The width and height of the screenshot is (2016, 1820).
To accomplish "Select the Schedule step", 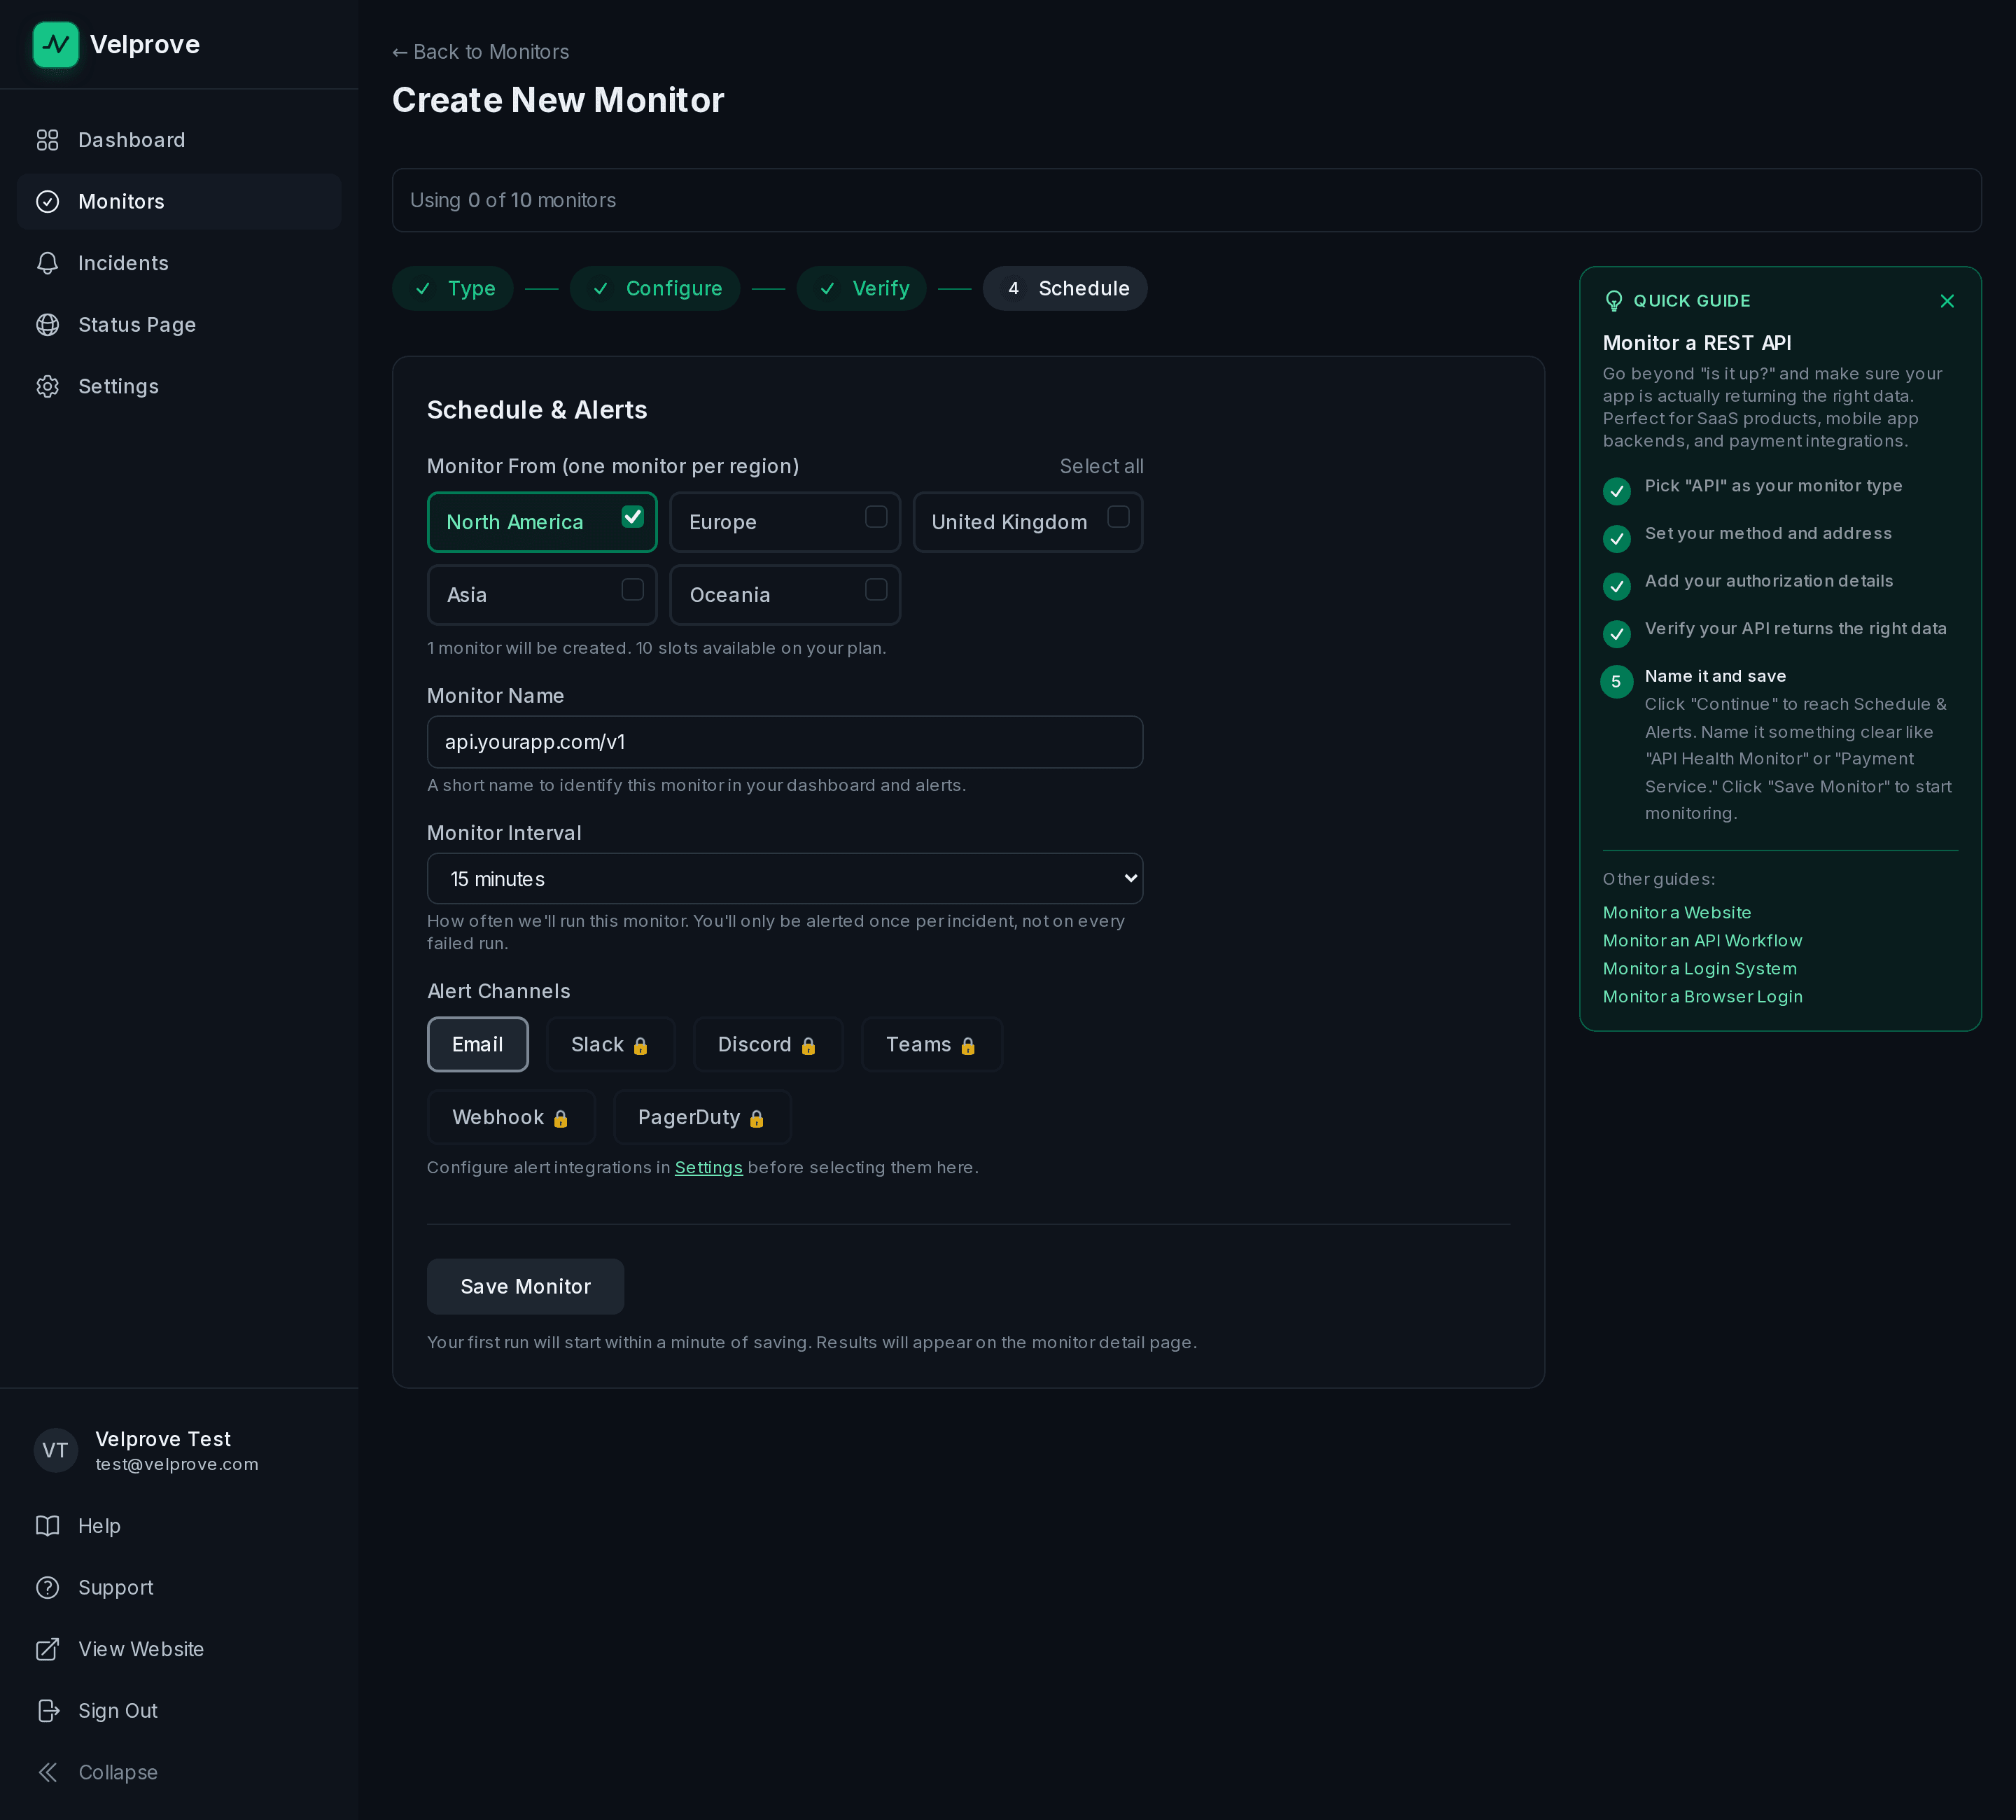I will tap(1065, 289).
